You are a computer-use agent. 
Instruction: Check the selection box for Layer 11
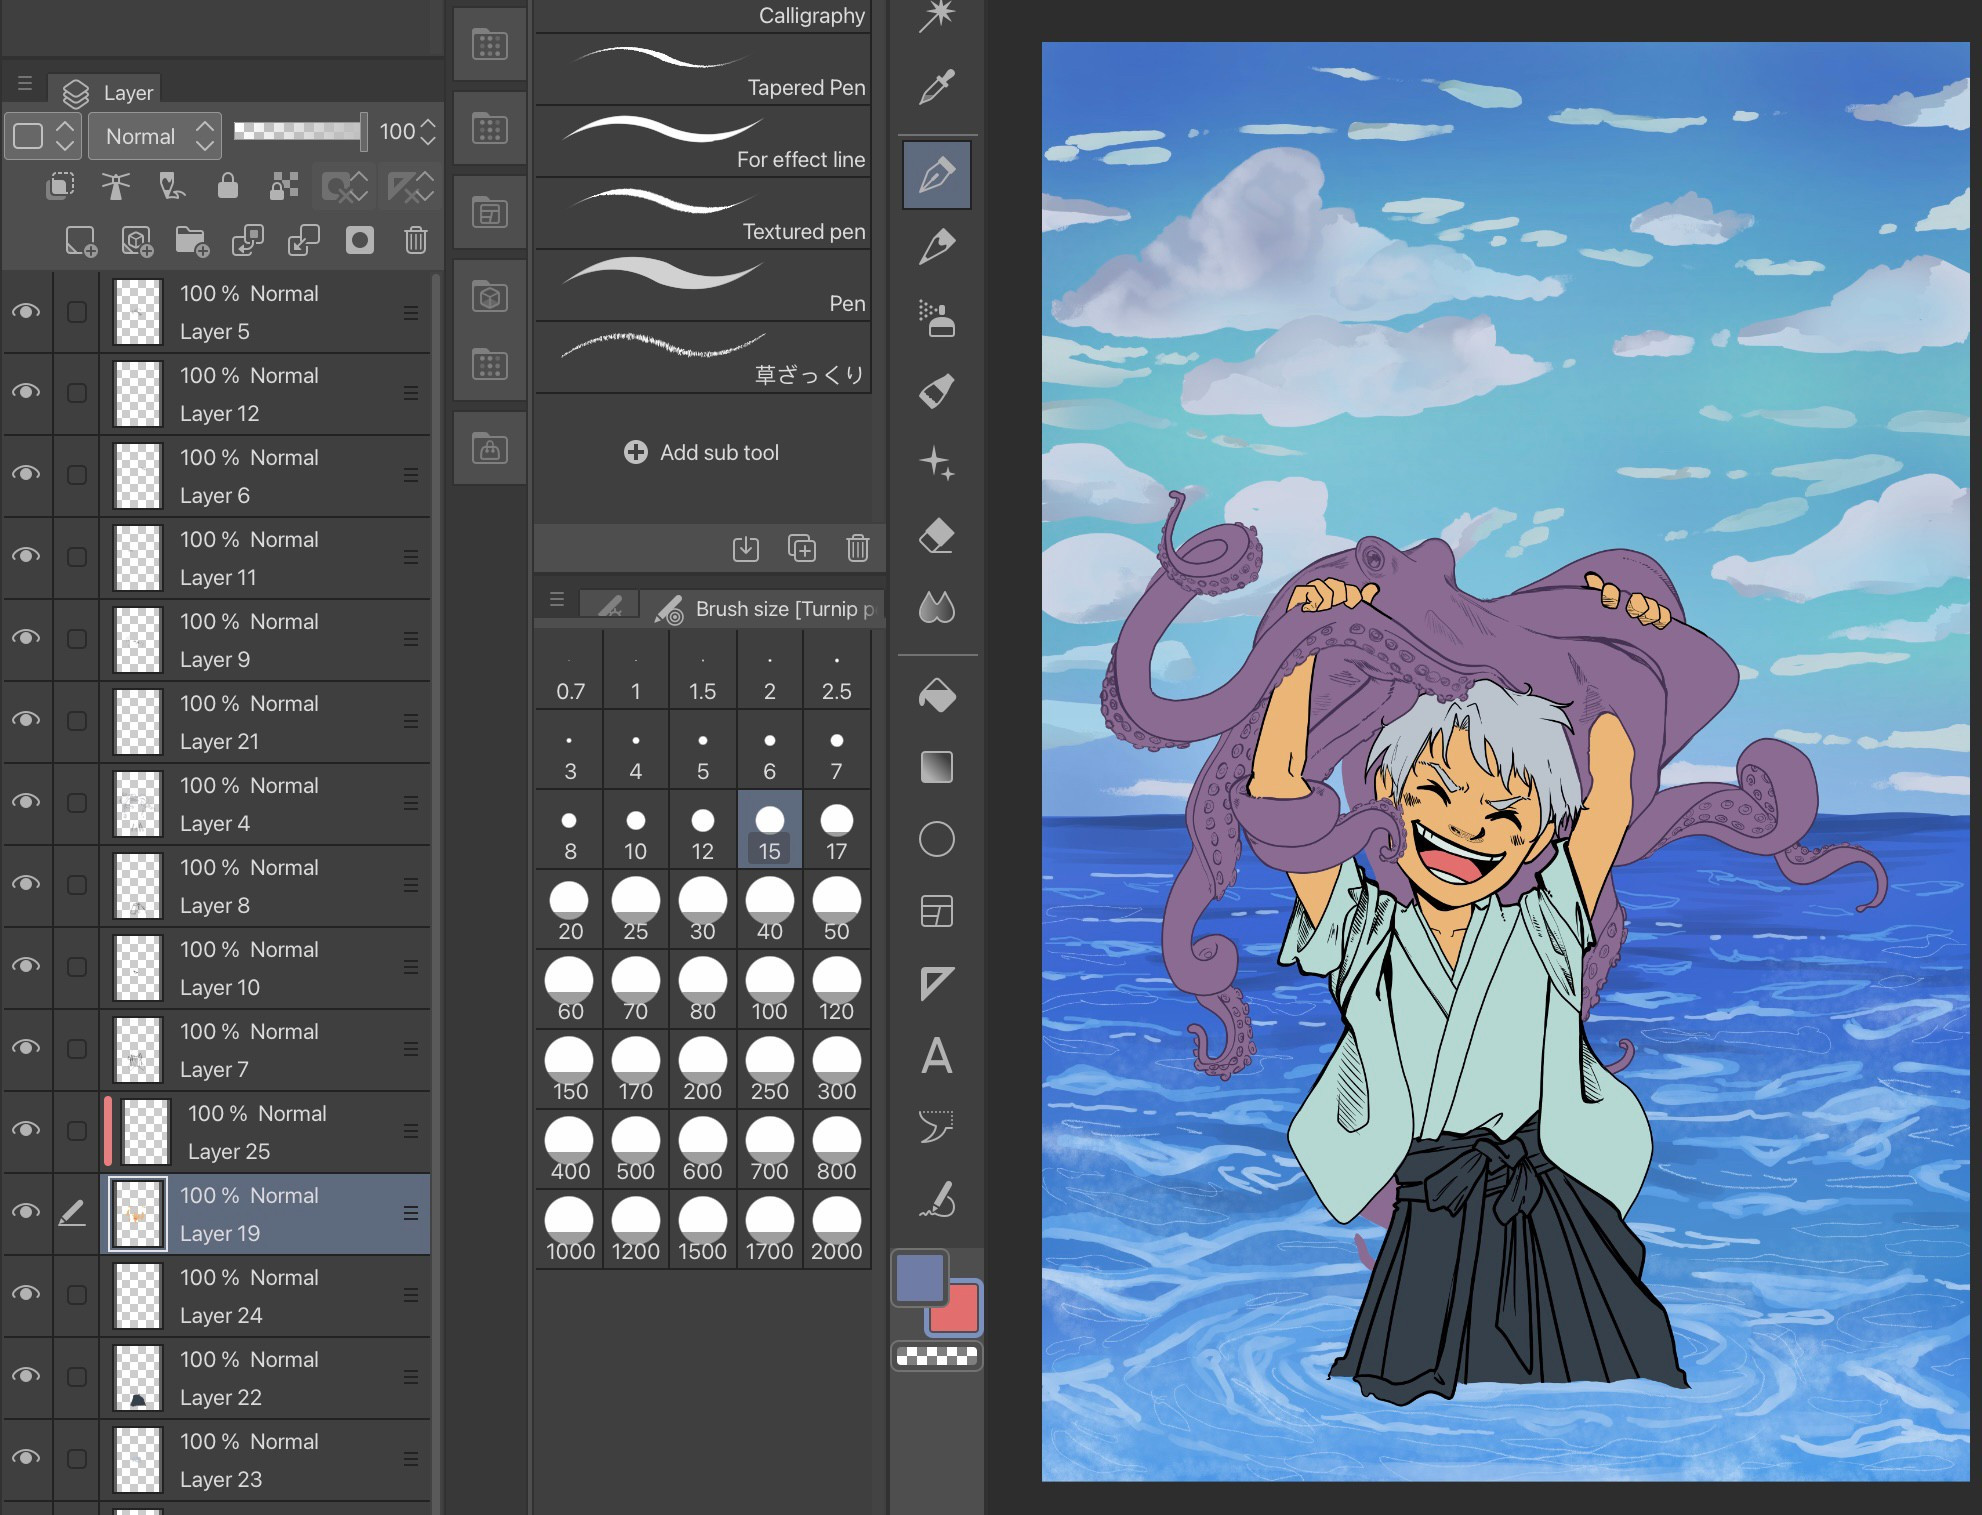click(x=77, y=557)
